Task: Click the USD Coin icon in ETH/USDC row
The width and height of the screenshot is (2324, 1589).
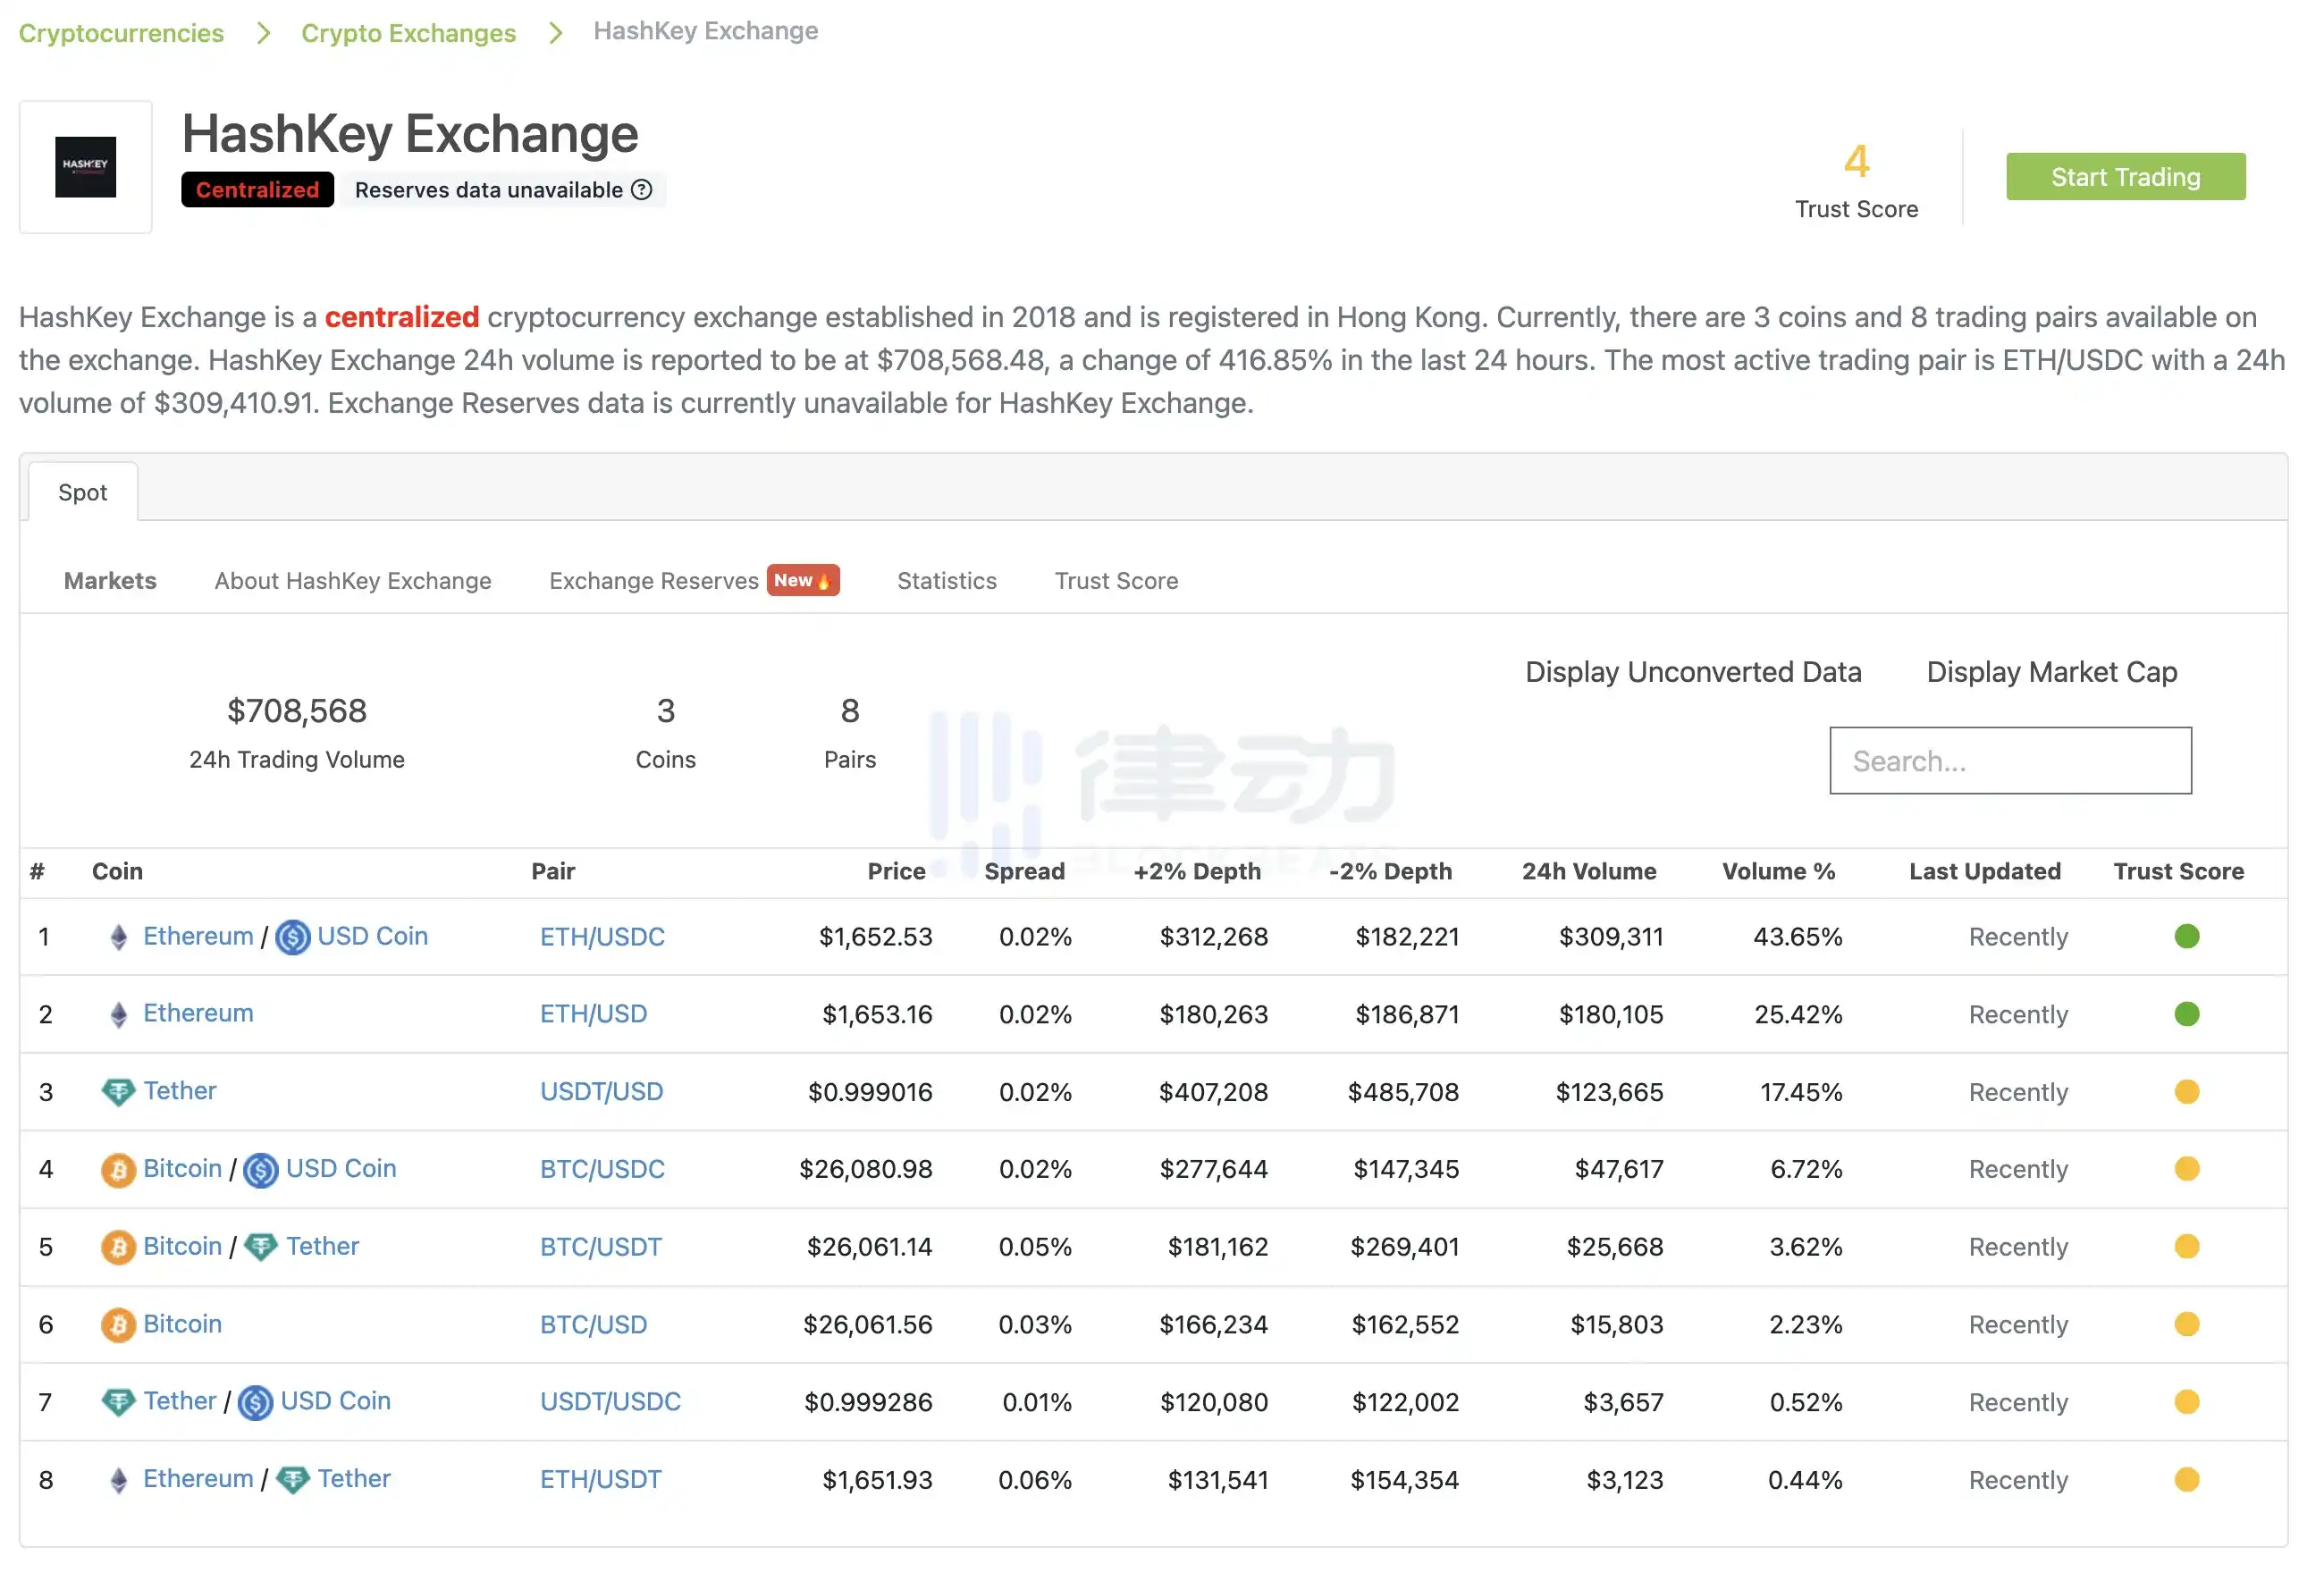Action: pyautogui.click(x=293, y=937)
